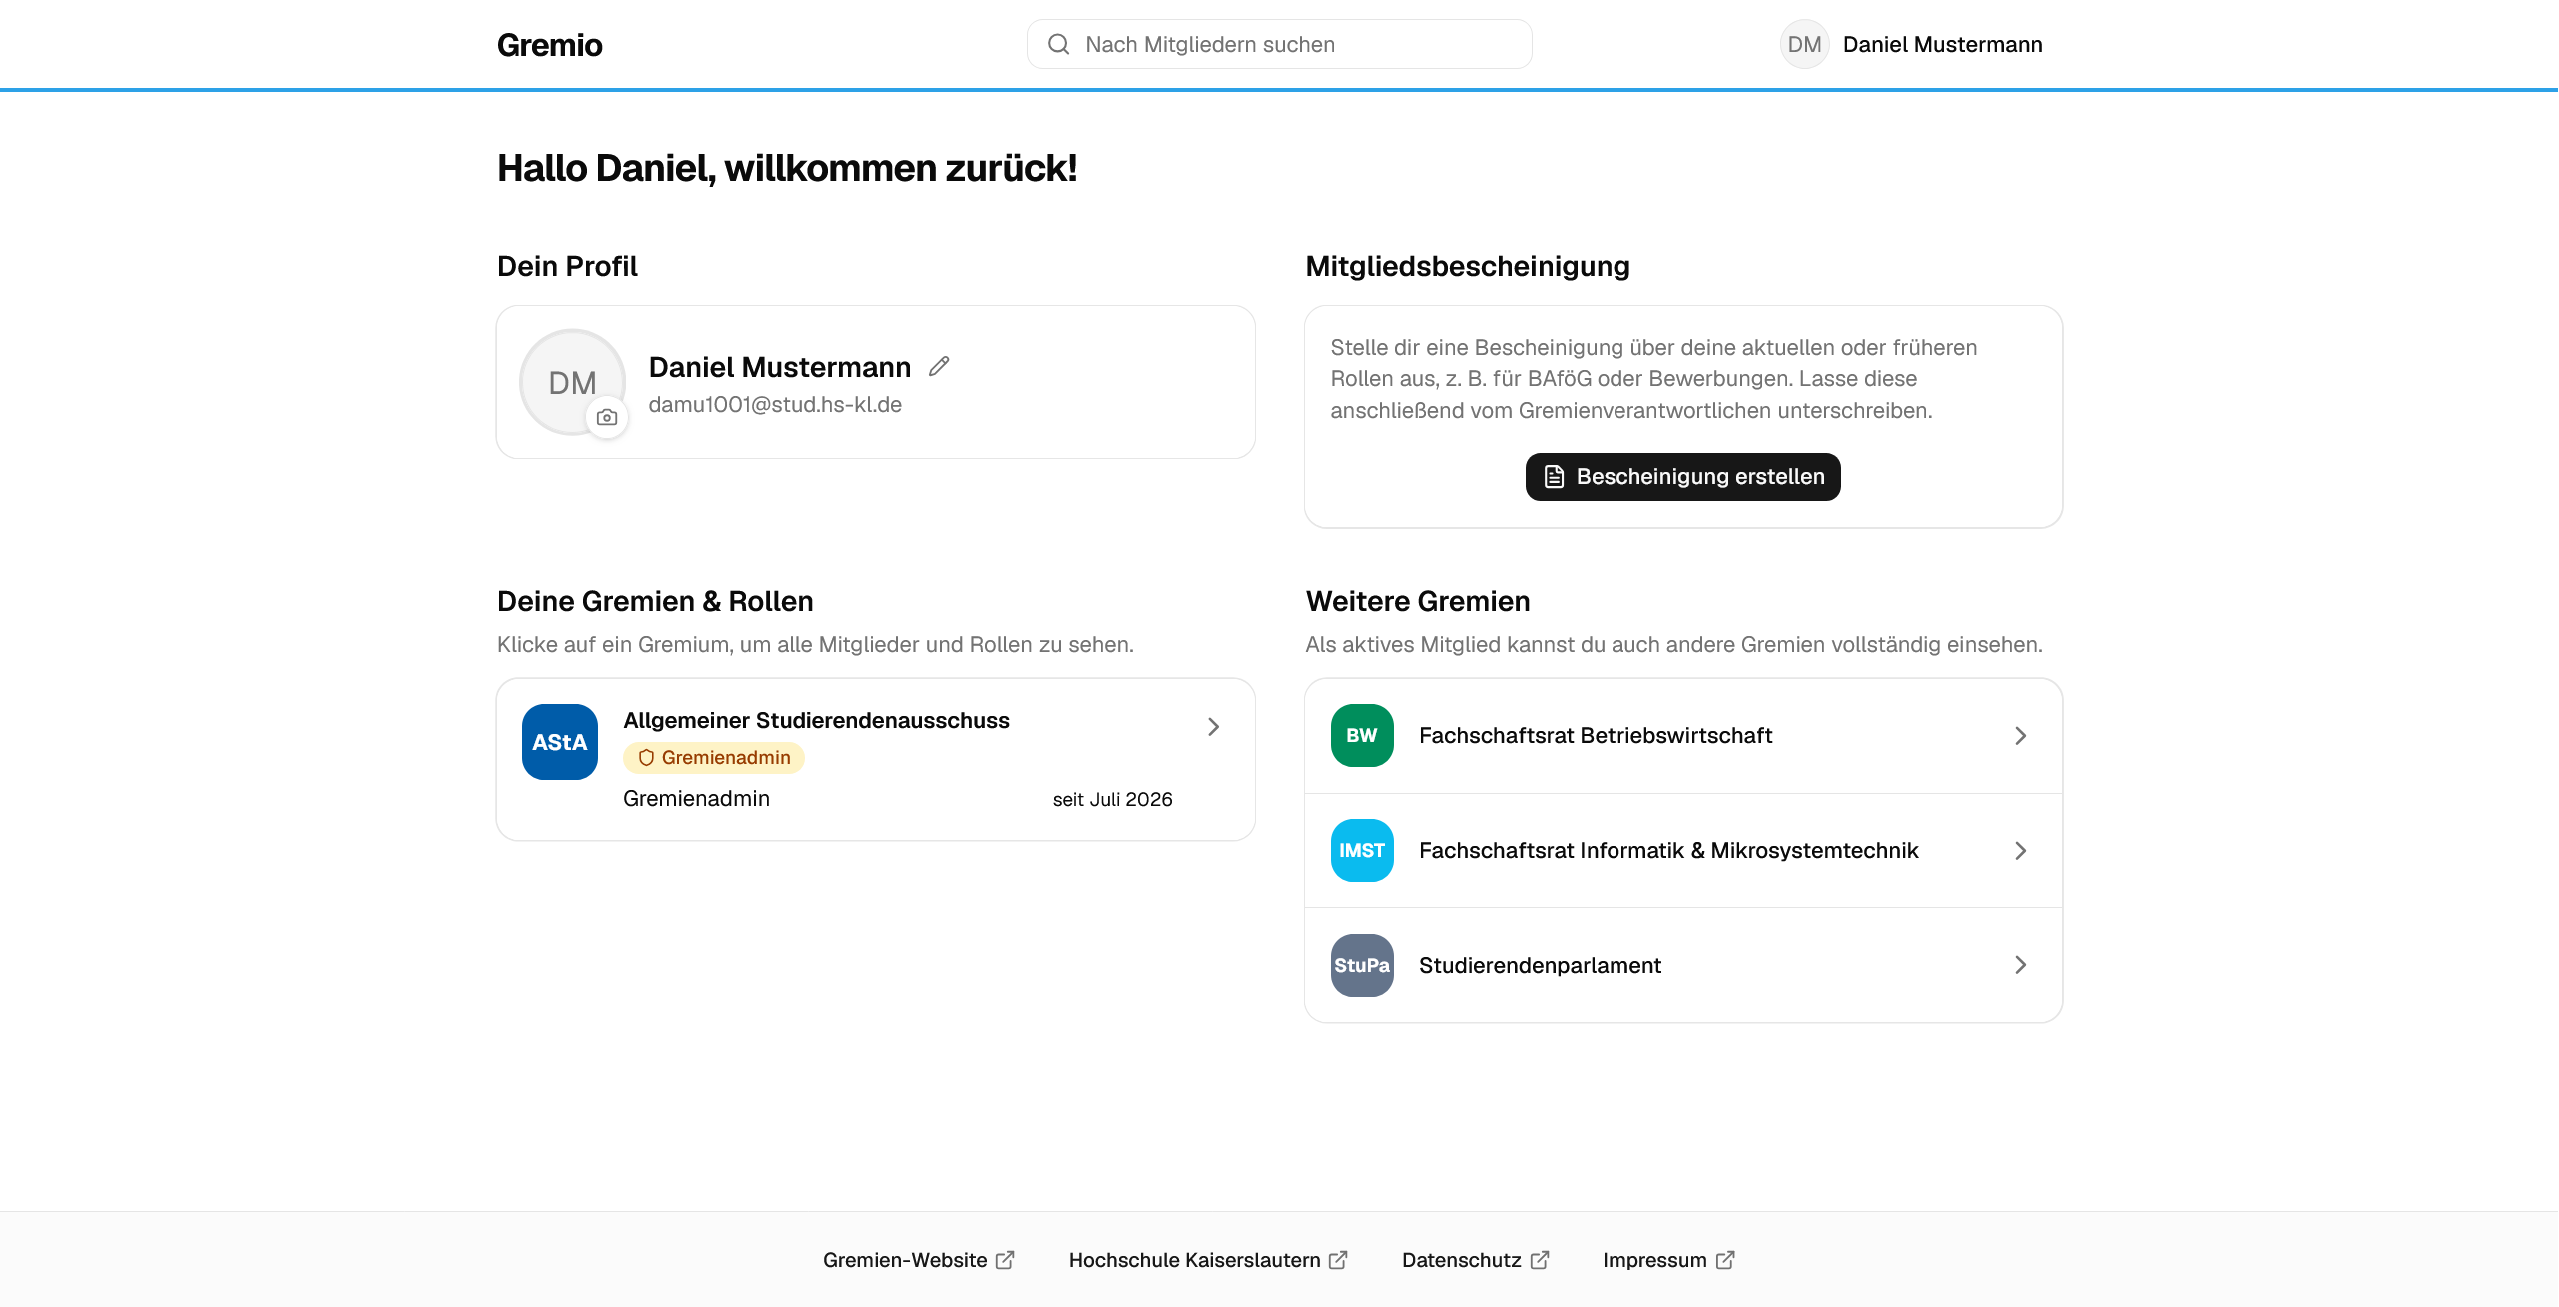Click the shield icon in the Gremienadmin badge
The width and height of the screenshot is (2559, 1307).
coord(646,758)
